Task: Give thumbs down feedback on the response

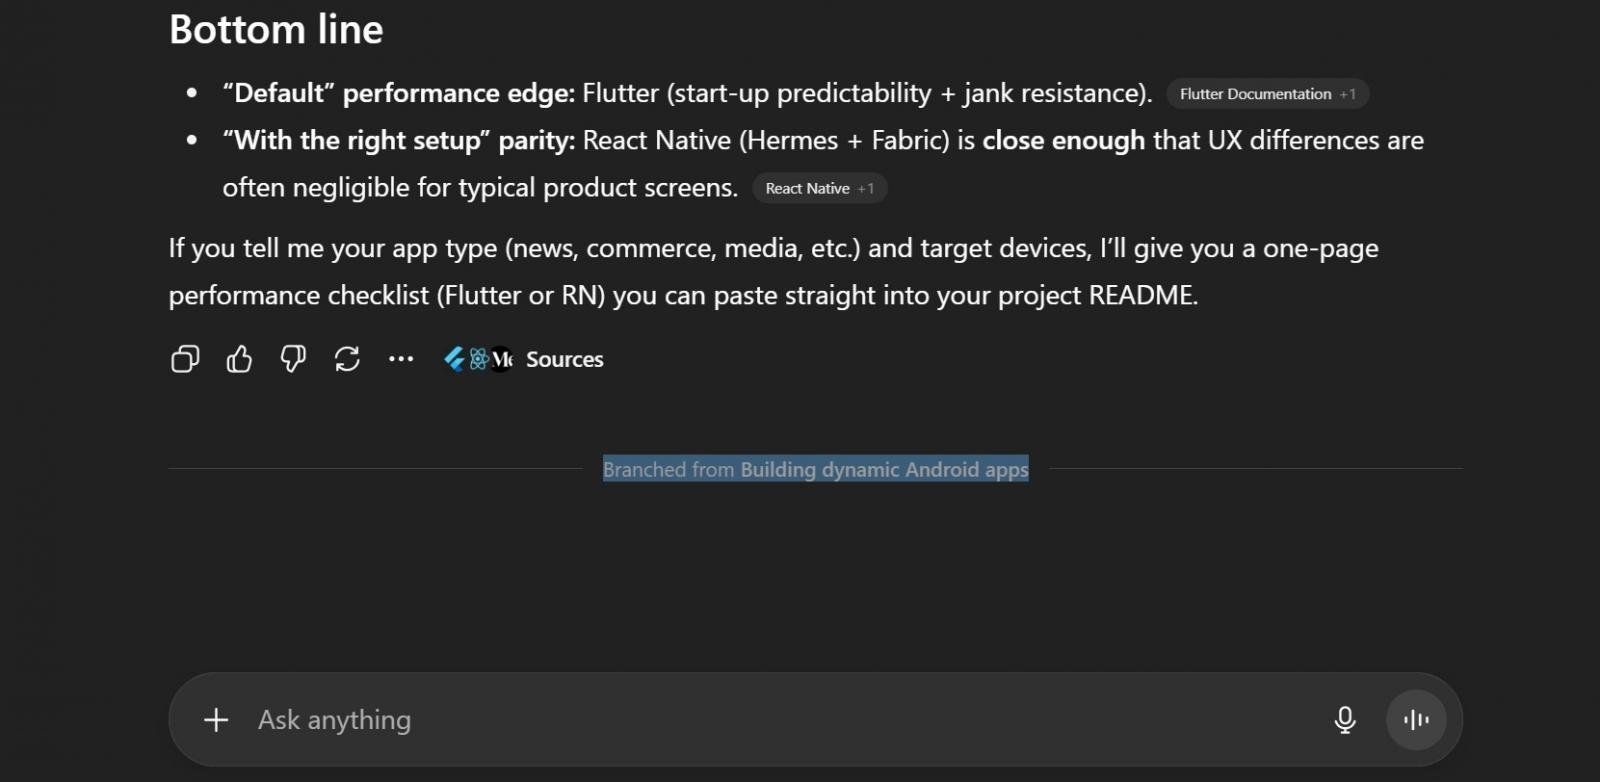Action: (x=292, y=359)
